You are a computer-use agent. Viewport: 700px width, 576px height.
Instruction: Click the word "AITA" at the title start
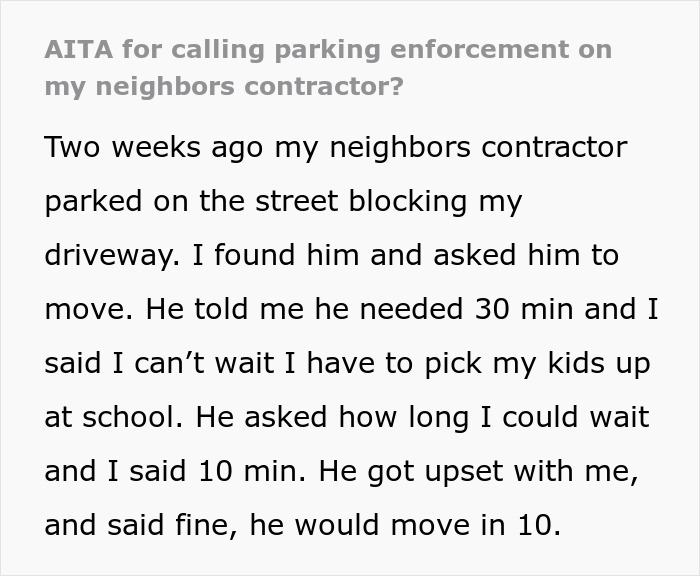[79, 50]
